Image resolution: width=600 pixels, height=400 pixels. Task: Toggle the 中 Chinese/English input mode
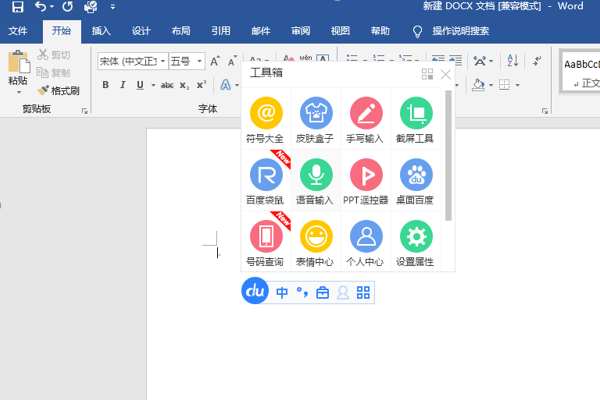tap(282, 293)
